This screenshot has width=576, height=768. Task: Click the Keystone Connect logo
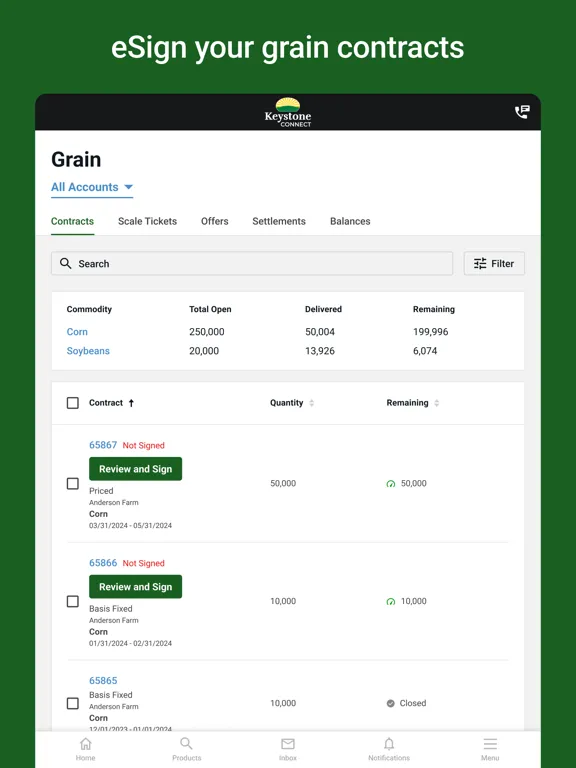pyautogui.click(x=288, y=113)
